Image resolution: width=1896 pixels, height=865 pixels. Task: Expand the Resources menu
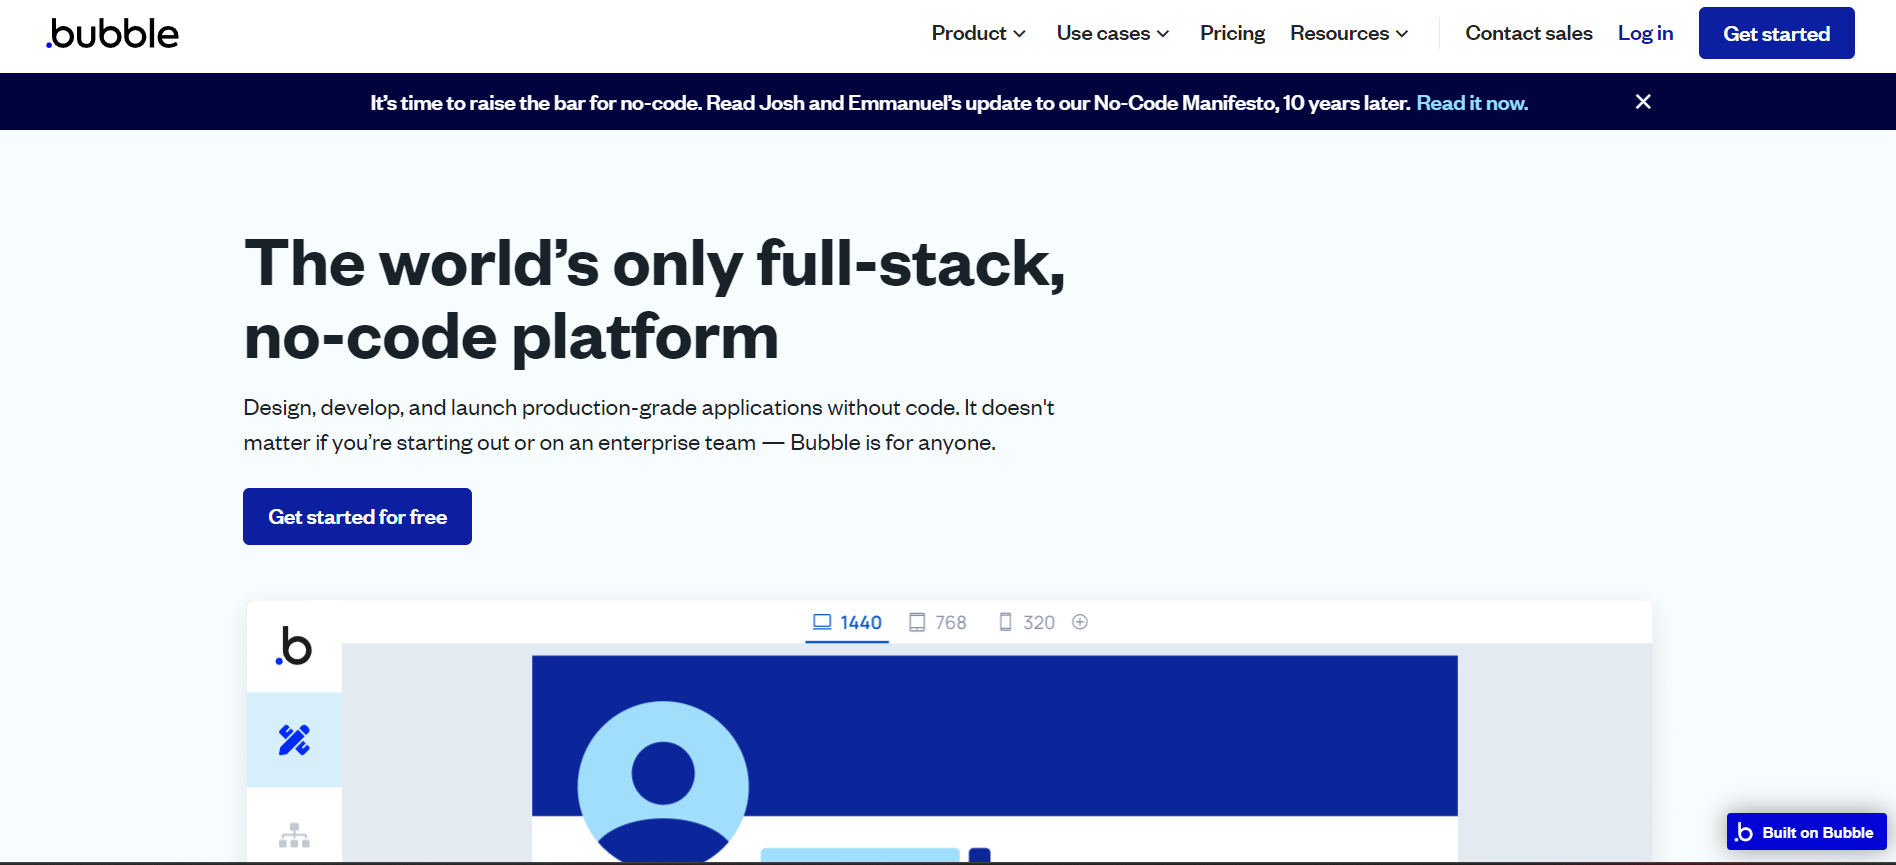1349,33
